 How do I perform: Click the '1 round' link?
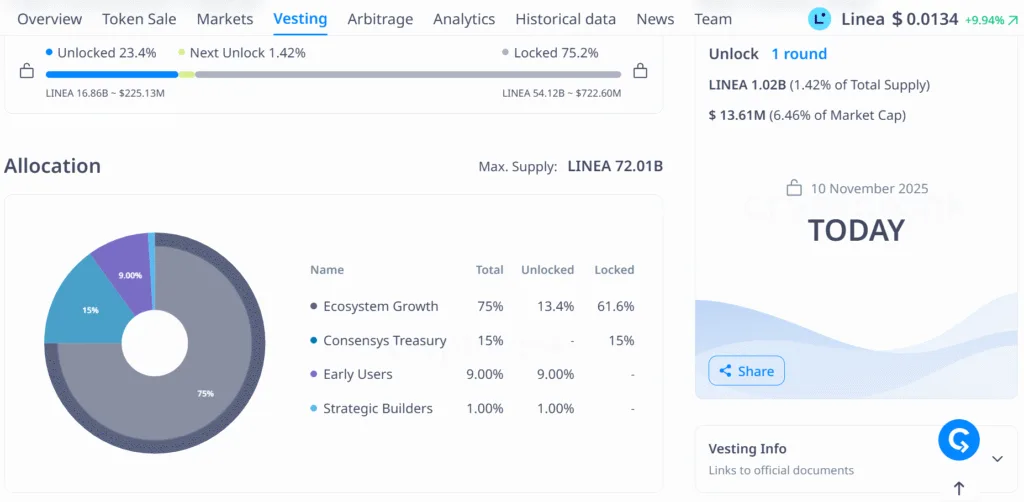pos(799,54)
